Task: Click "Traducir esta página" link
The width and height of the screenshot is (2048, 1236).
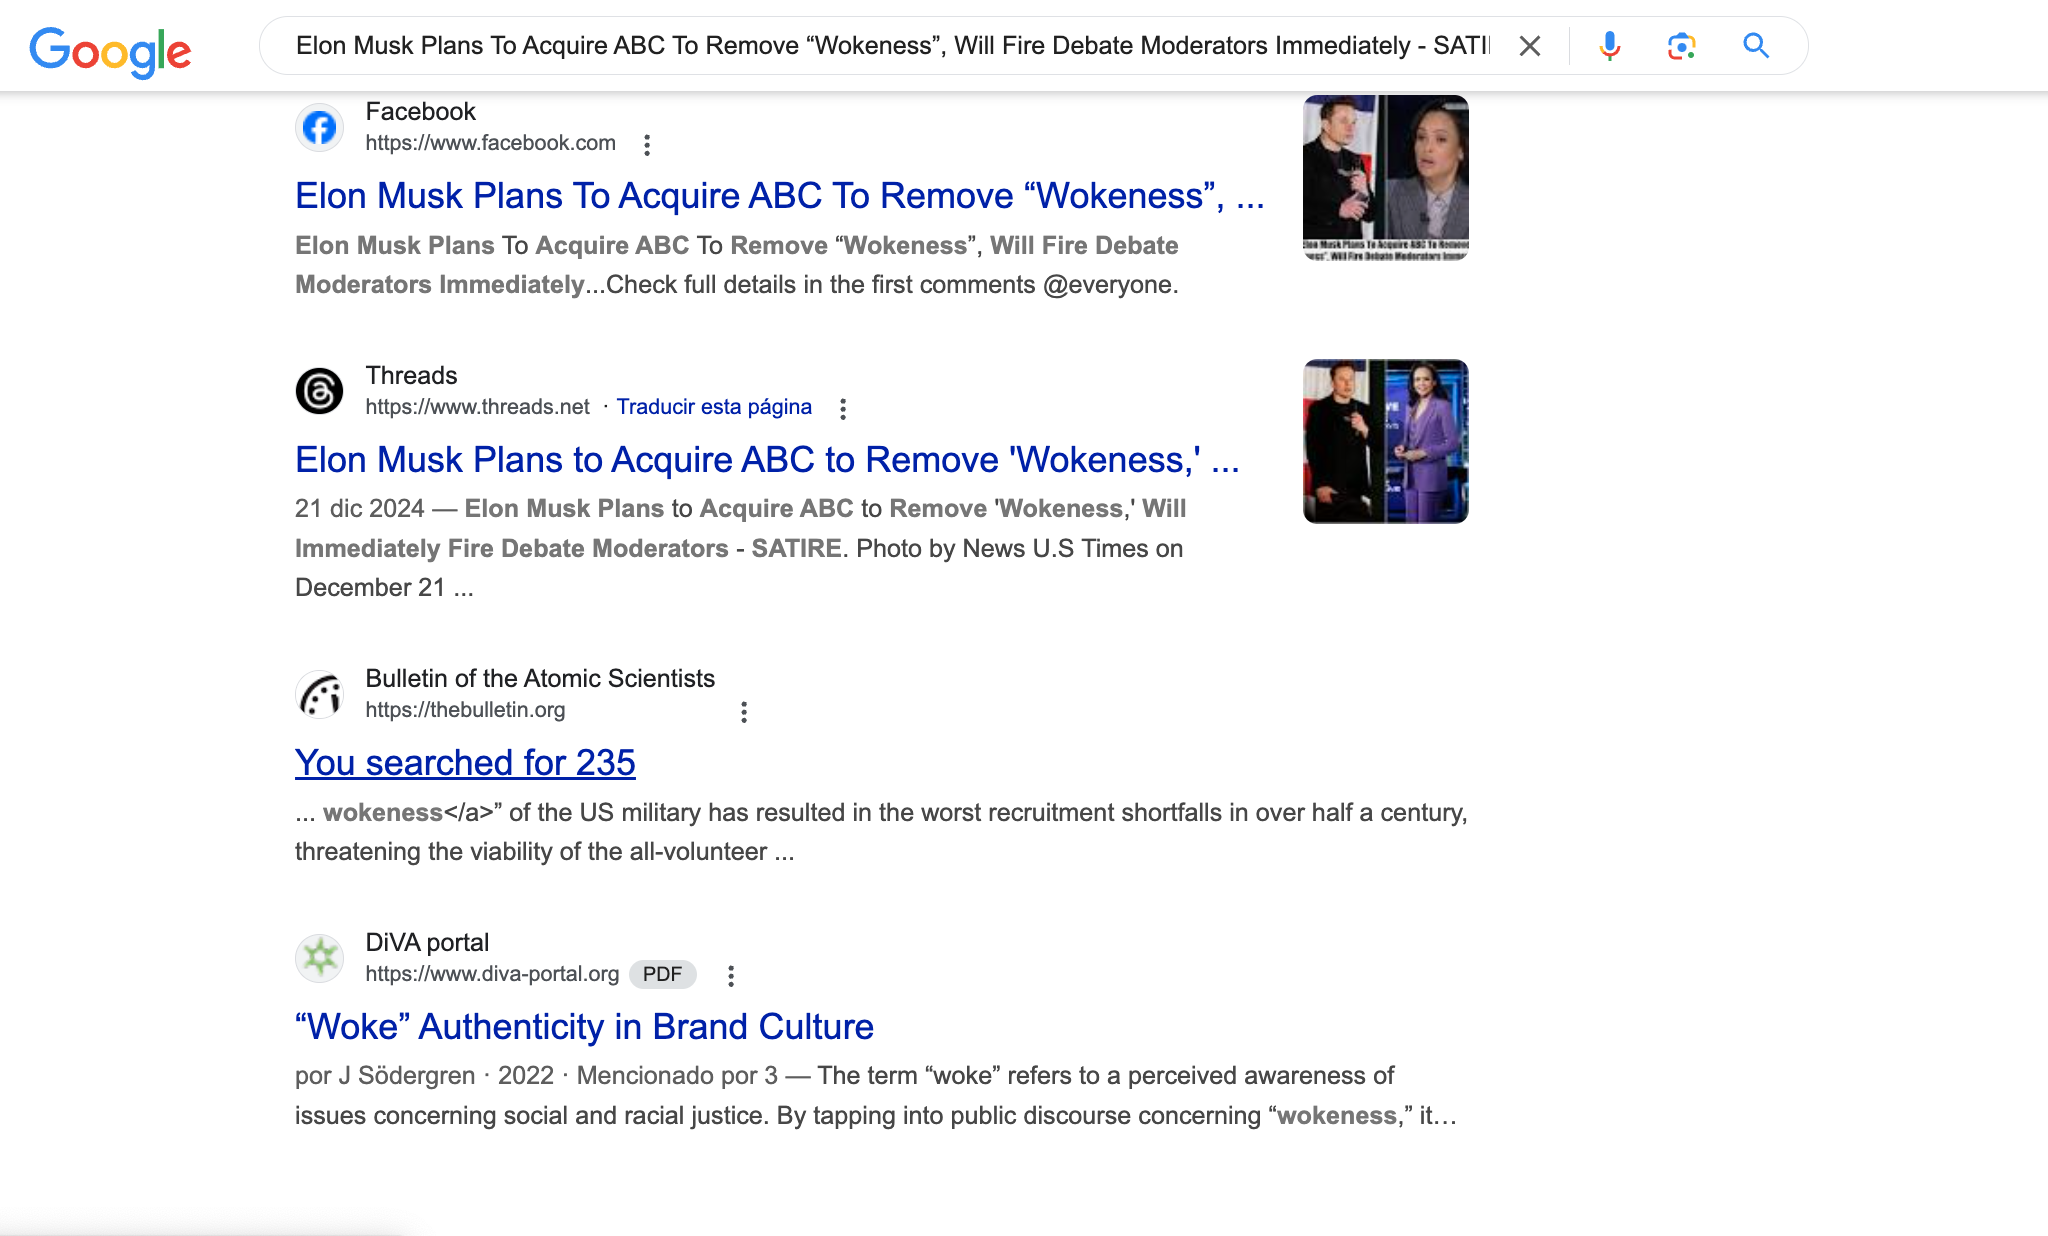Action: coord(714,407)
